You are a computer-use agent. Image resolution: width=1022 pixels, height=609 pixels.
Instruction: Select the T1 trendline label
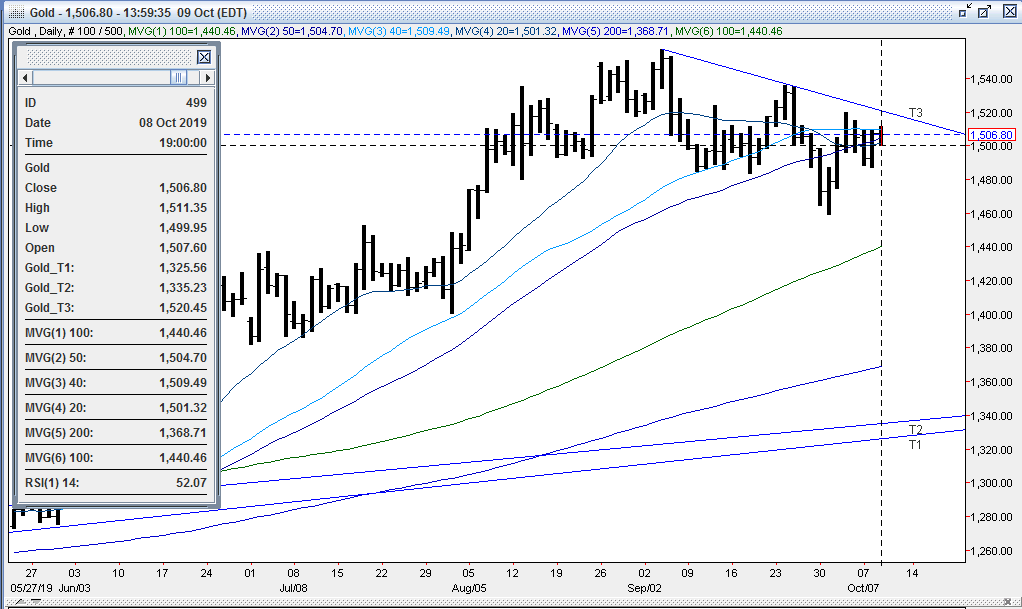pyautogui.click(x=916, y=445)
